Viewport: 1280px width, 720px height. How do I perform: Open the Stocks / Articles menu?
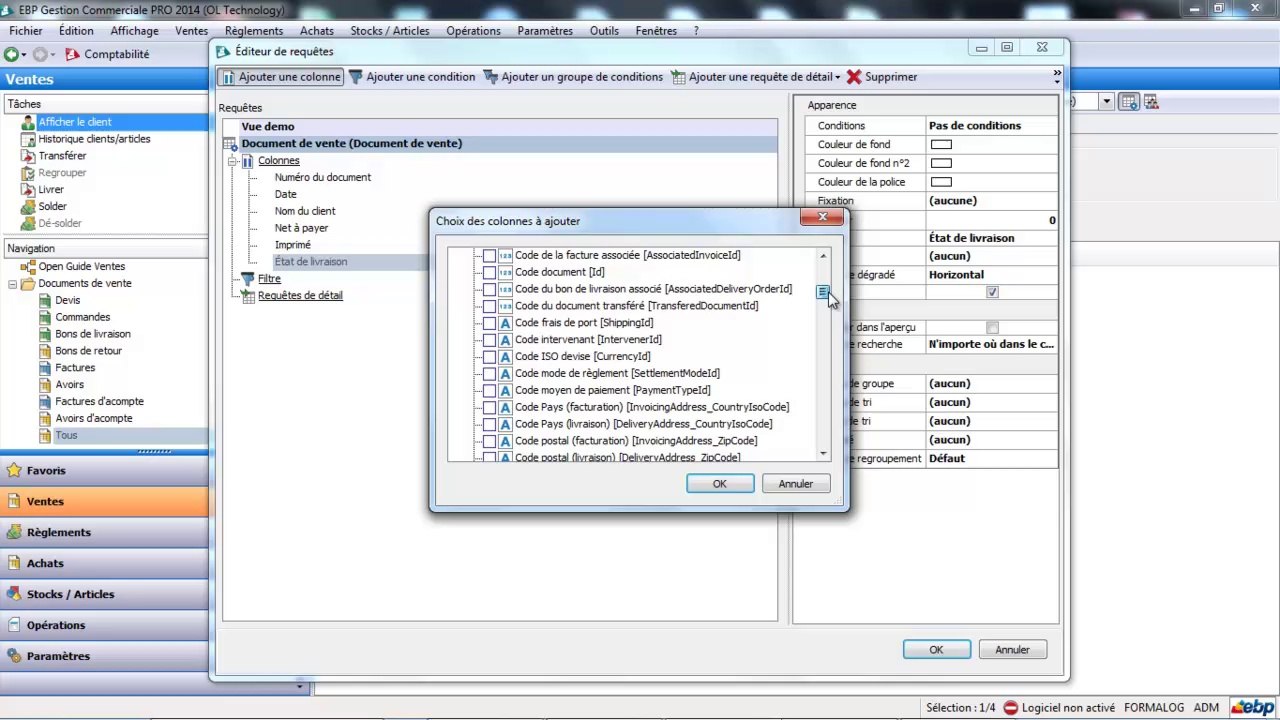(390, 31)
